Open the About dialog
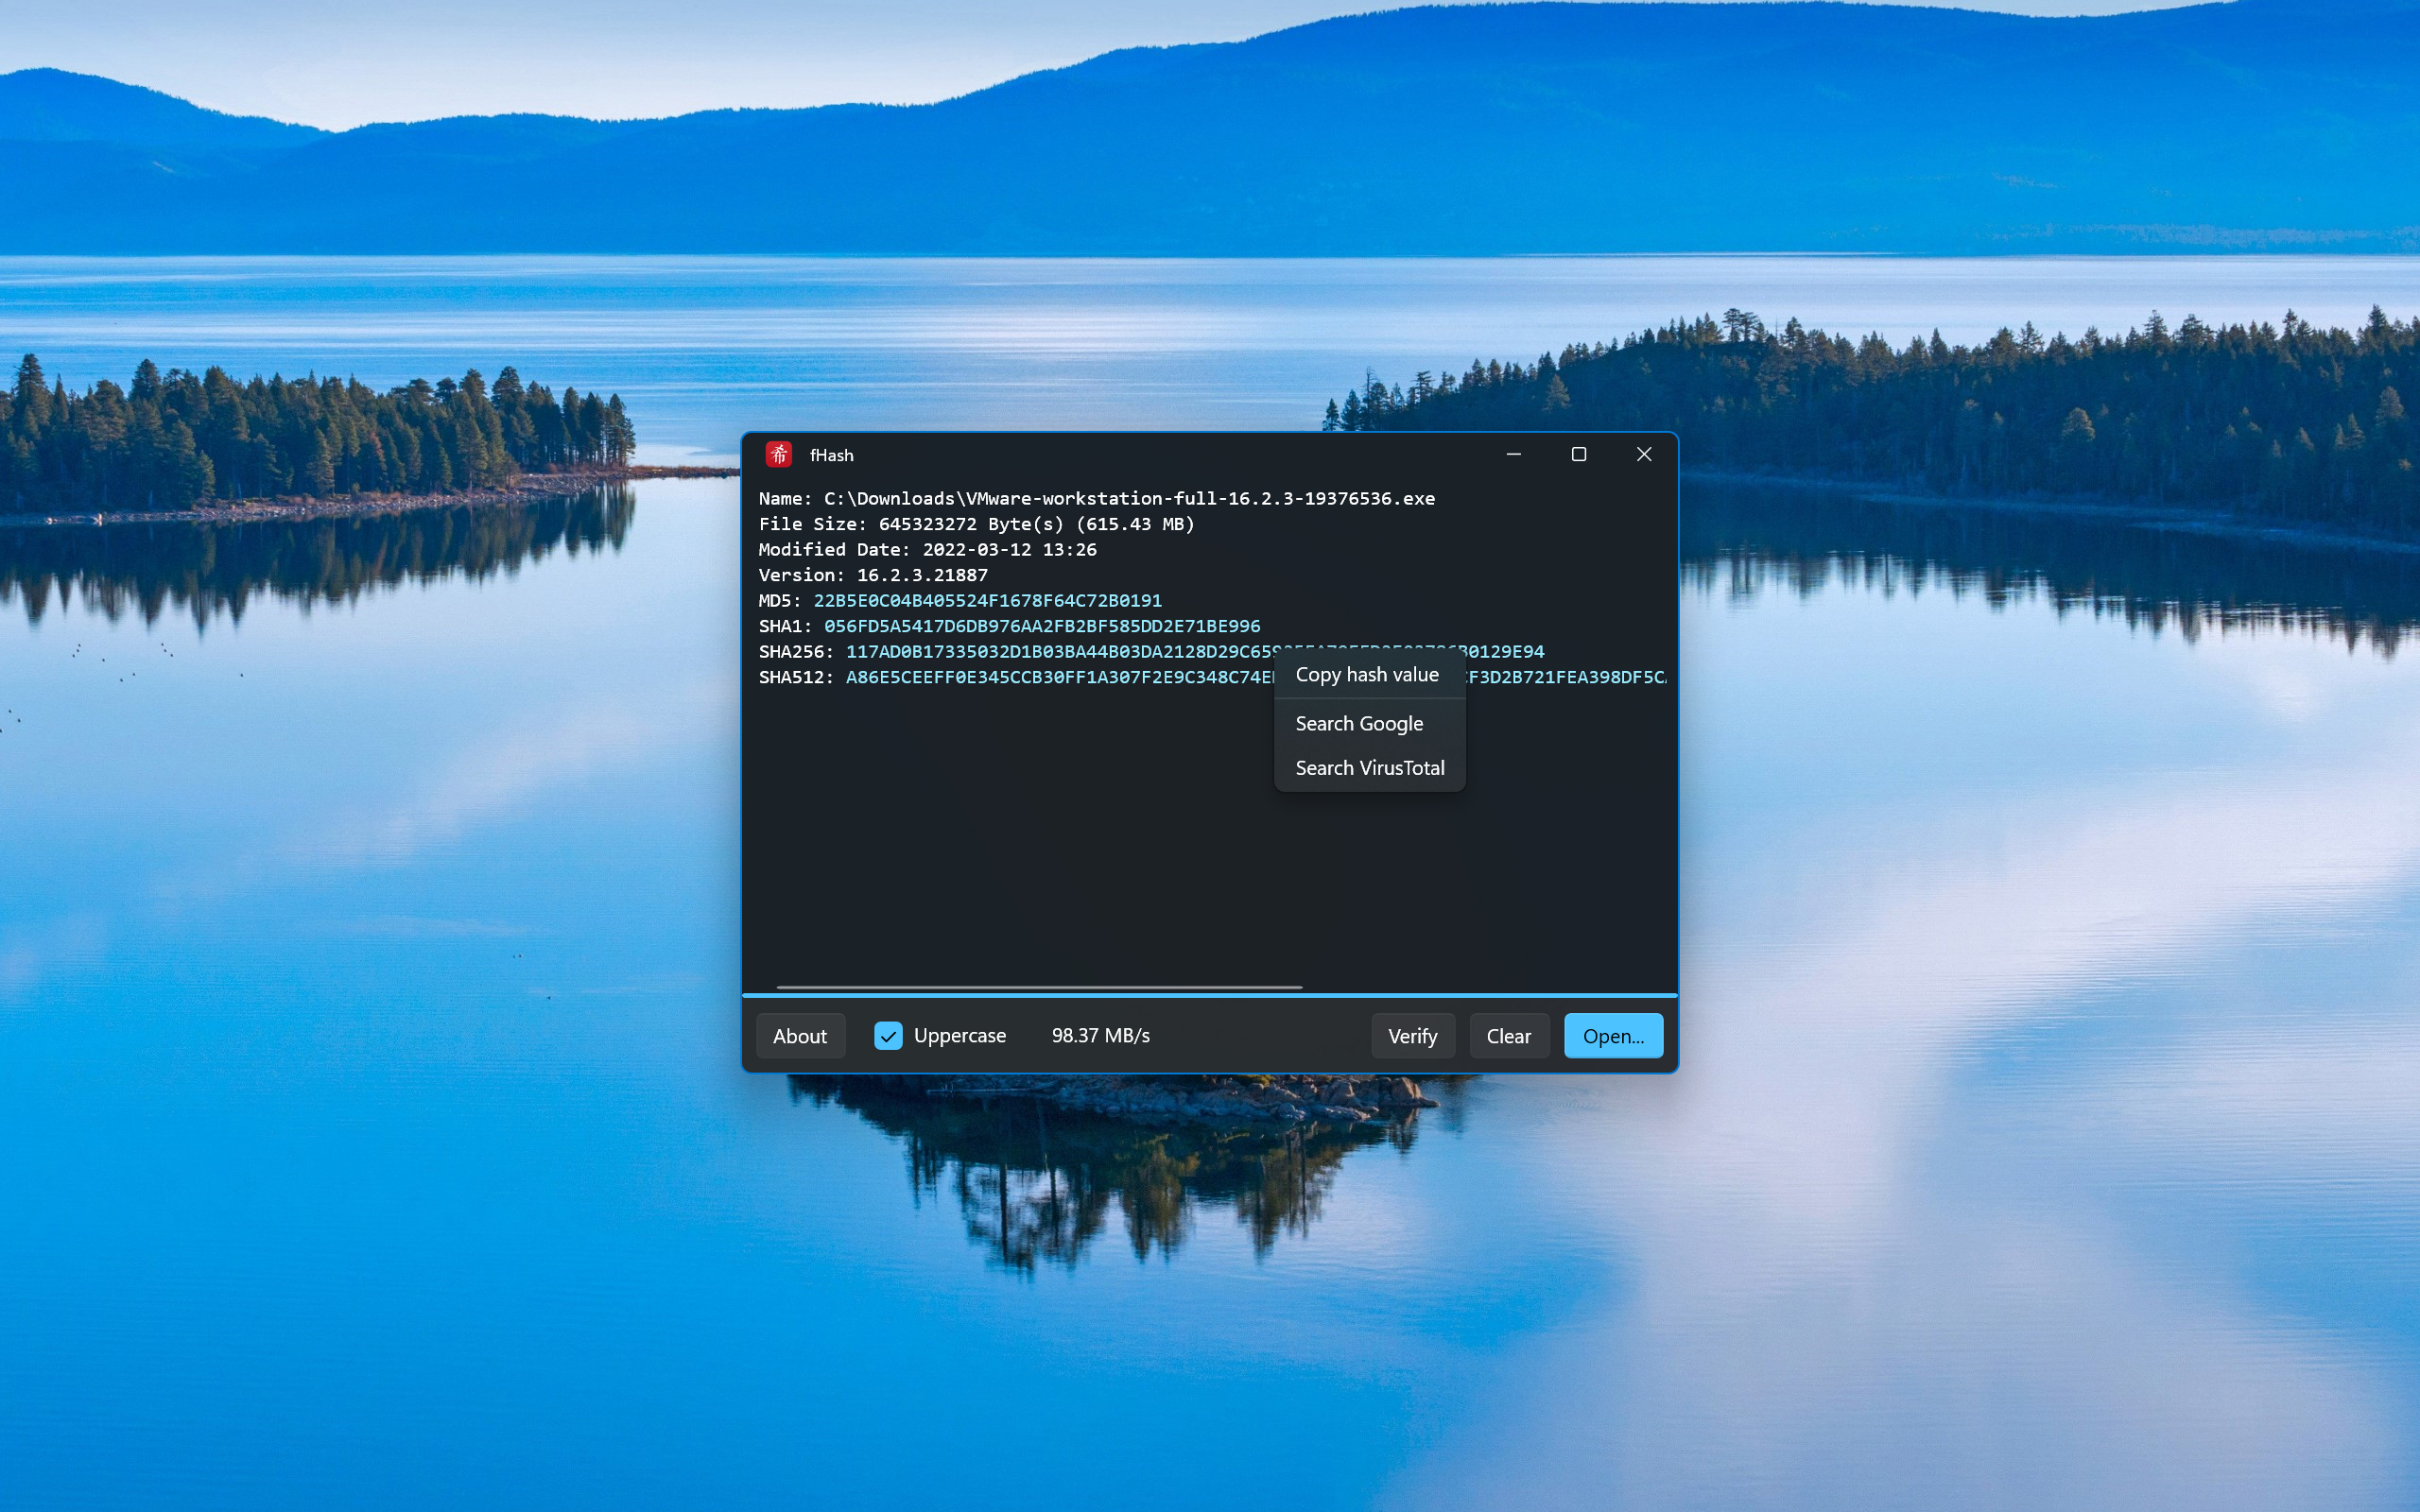 (799, 1035)
